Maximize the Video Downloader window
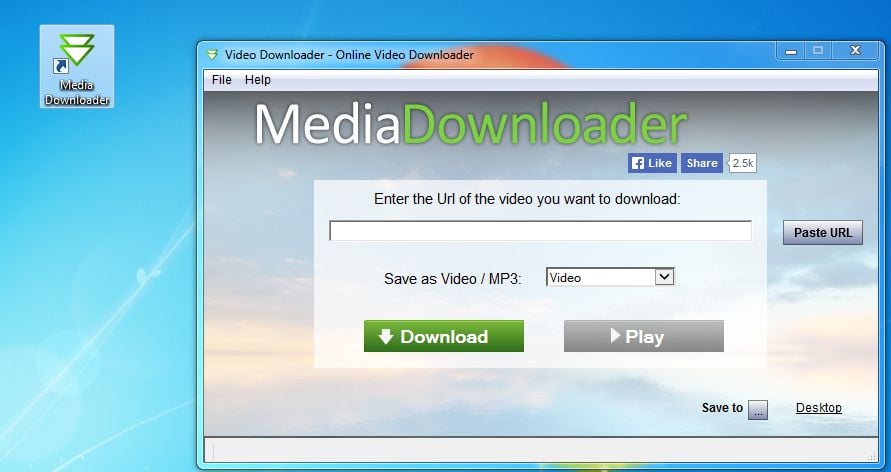This screenshot has width=891, height=472. [818, 51]
